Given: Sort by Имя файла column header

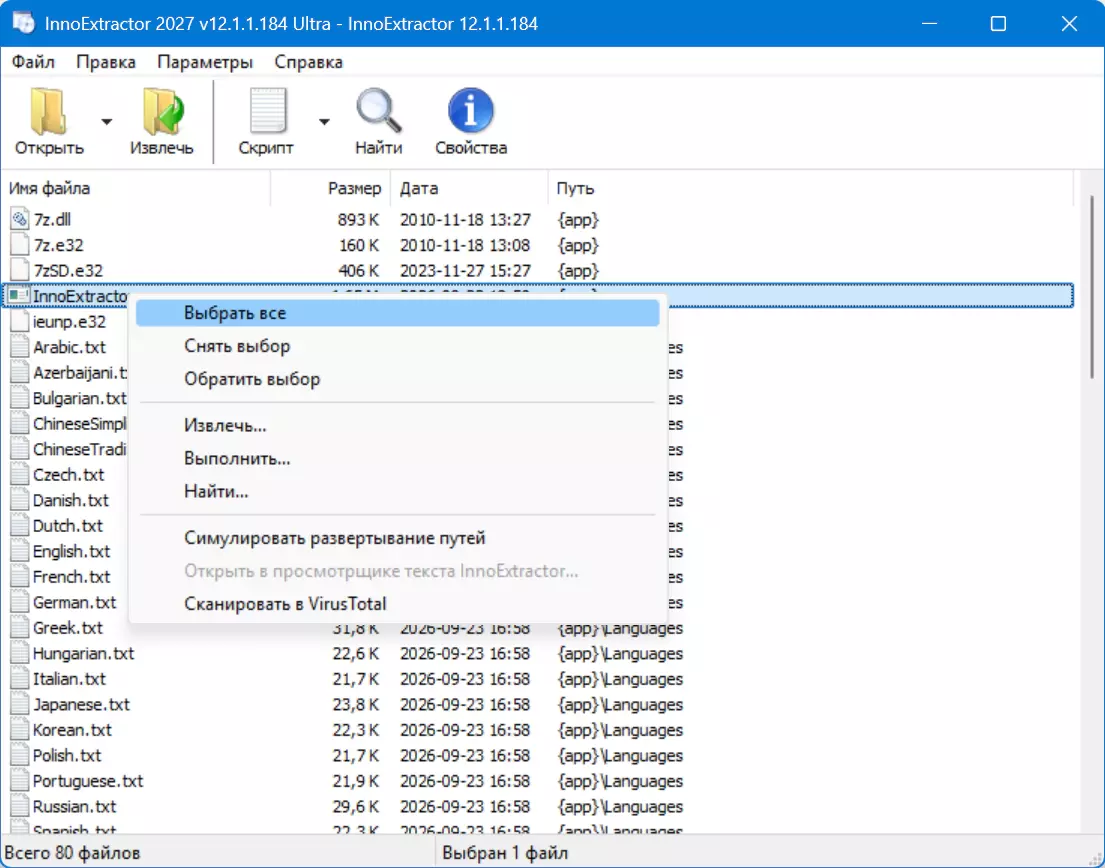Looking at the screenshot, I should tap(136, 189).
